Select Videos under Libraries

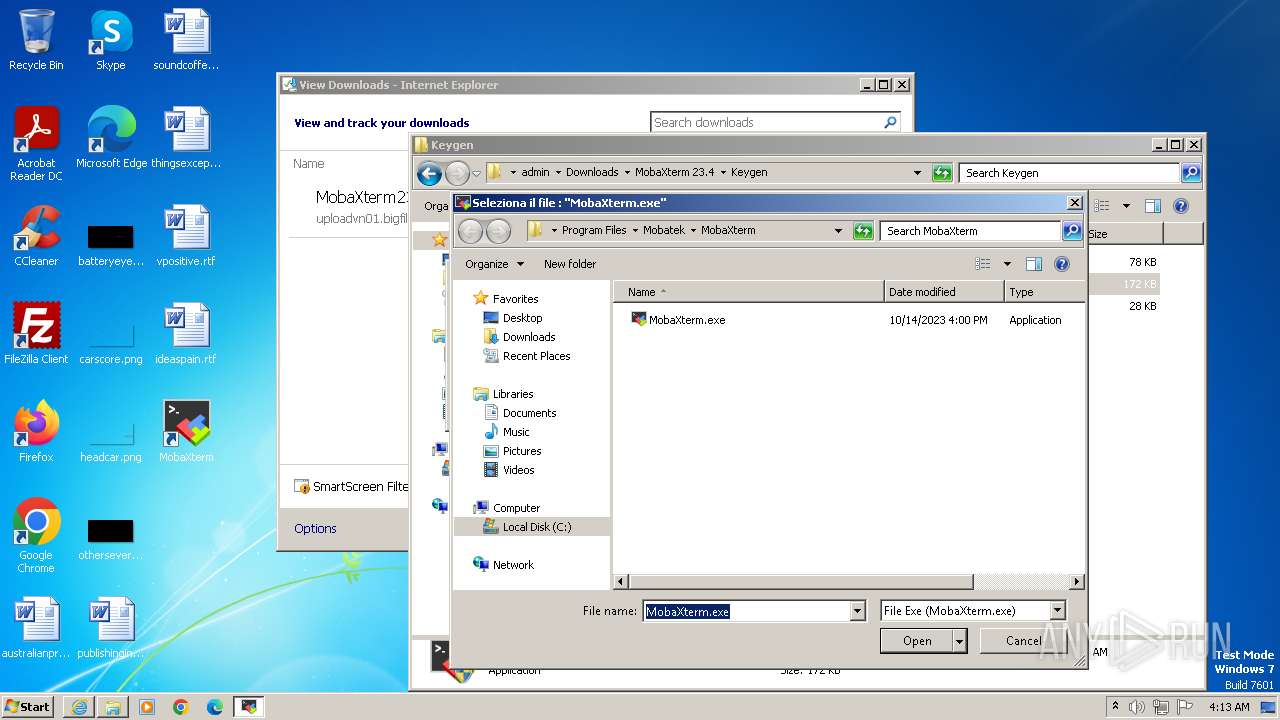[x=518, y=470]
